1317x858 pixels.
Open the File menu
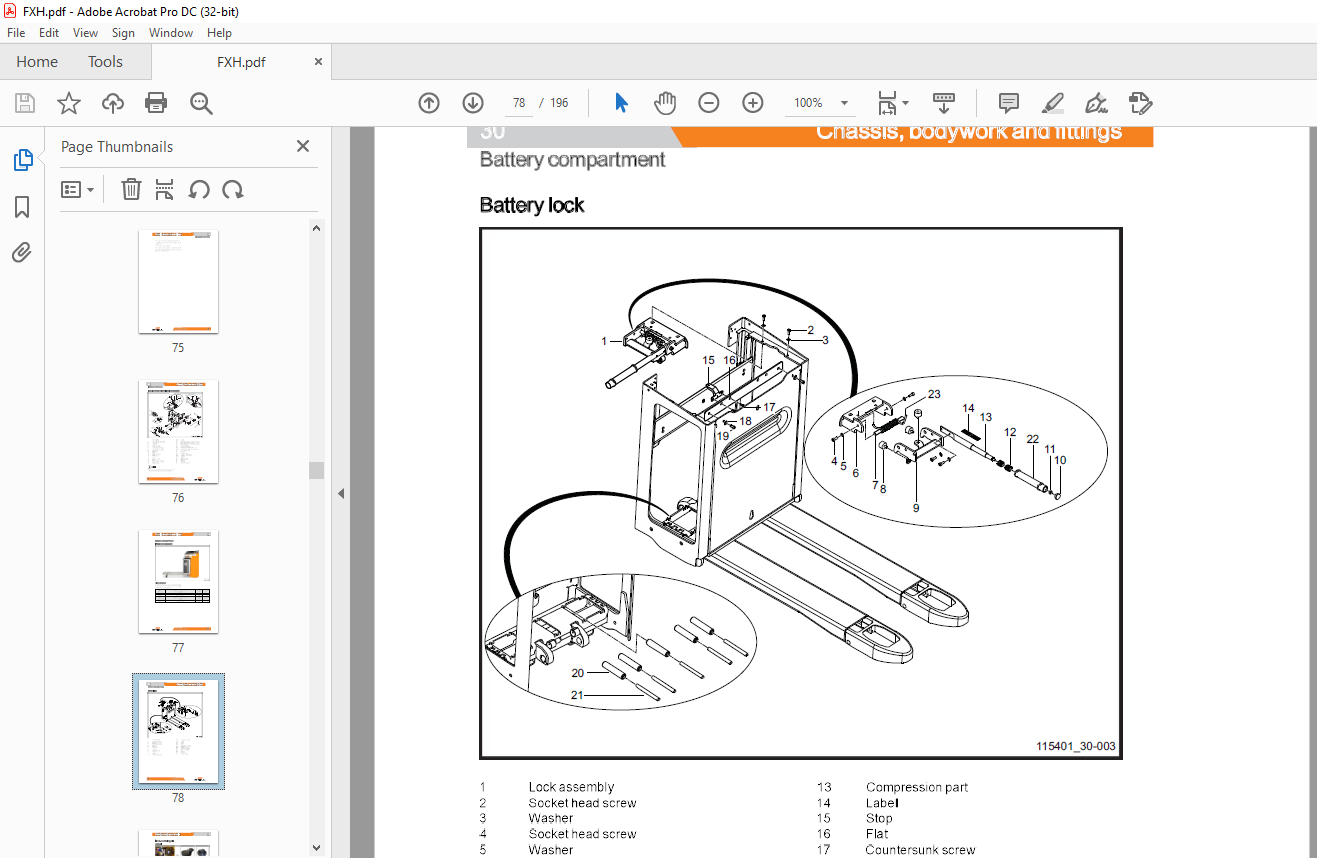[x=16, y=33]
